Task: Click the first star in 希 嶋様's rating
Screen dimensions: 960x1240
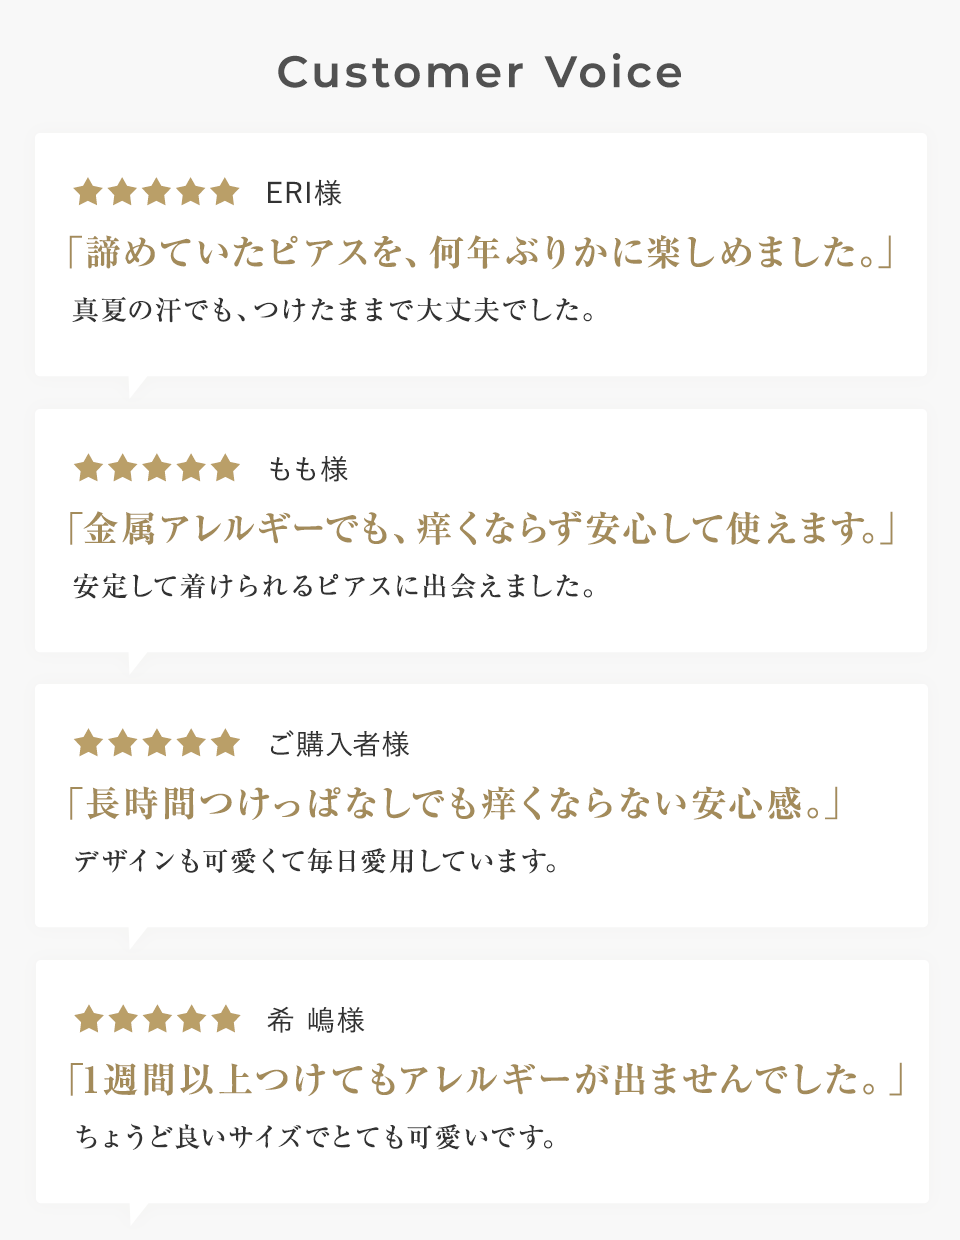Action: point(89,1019)
